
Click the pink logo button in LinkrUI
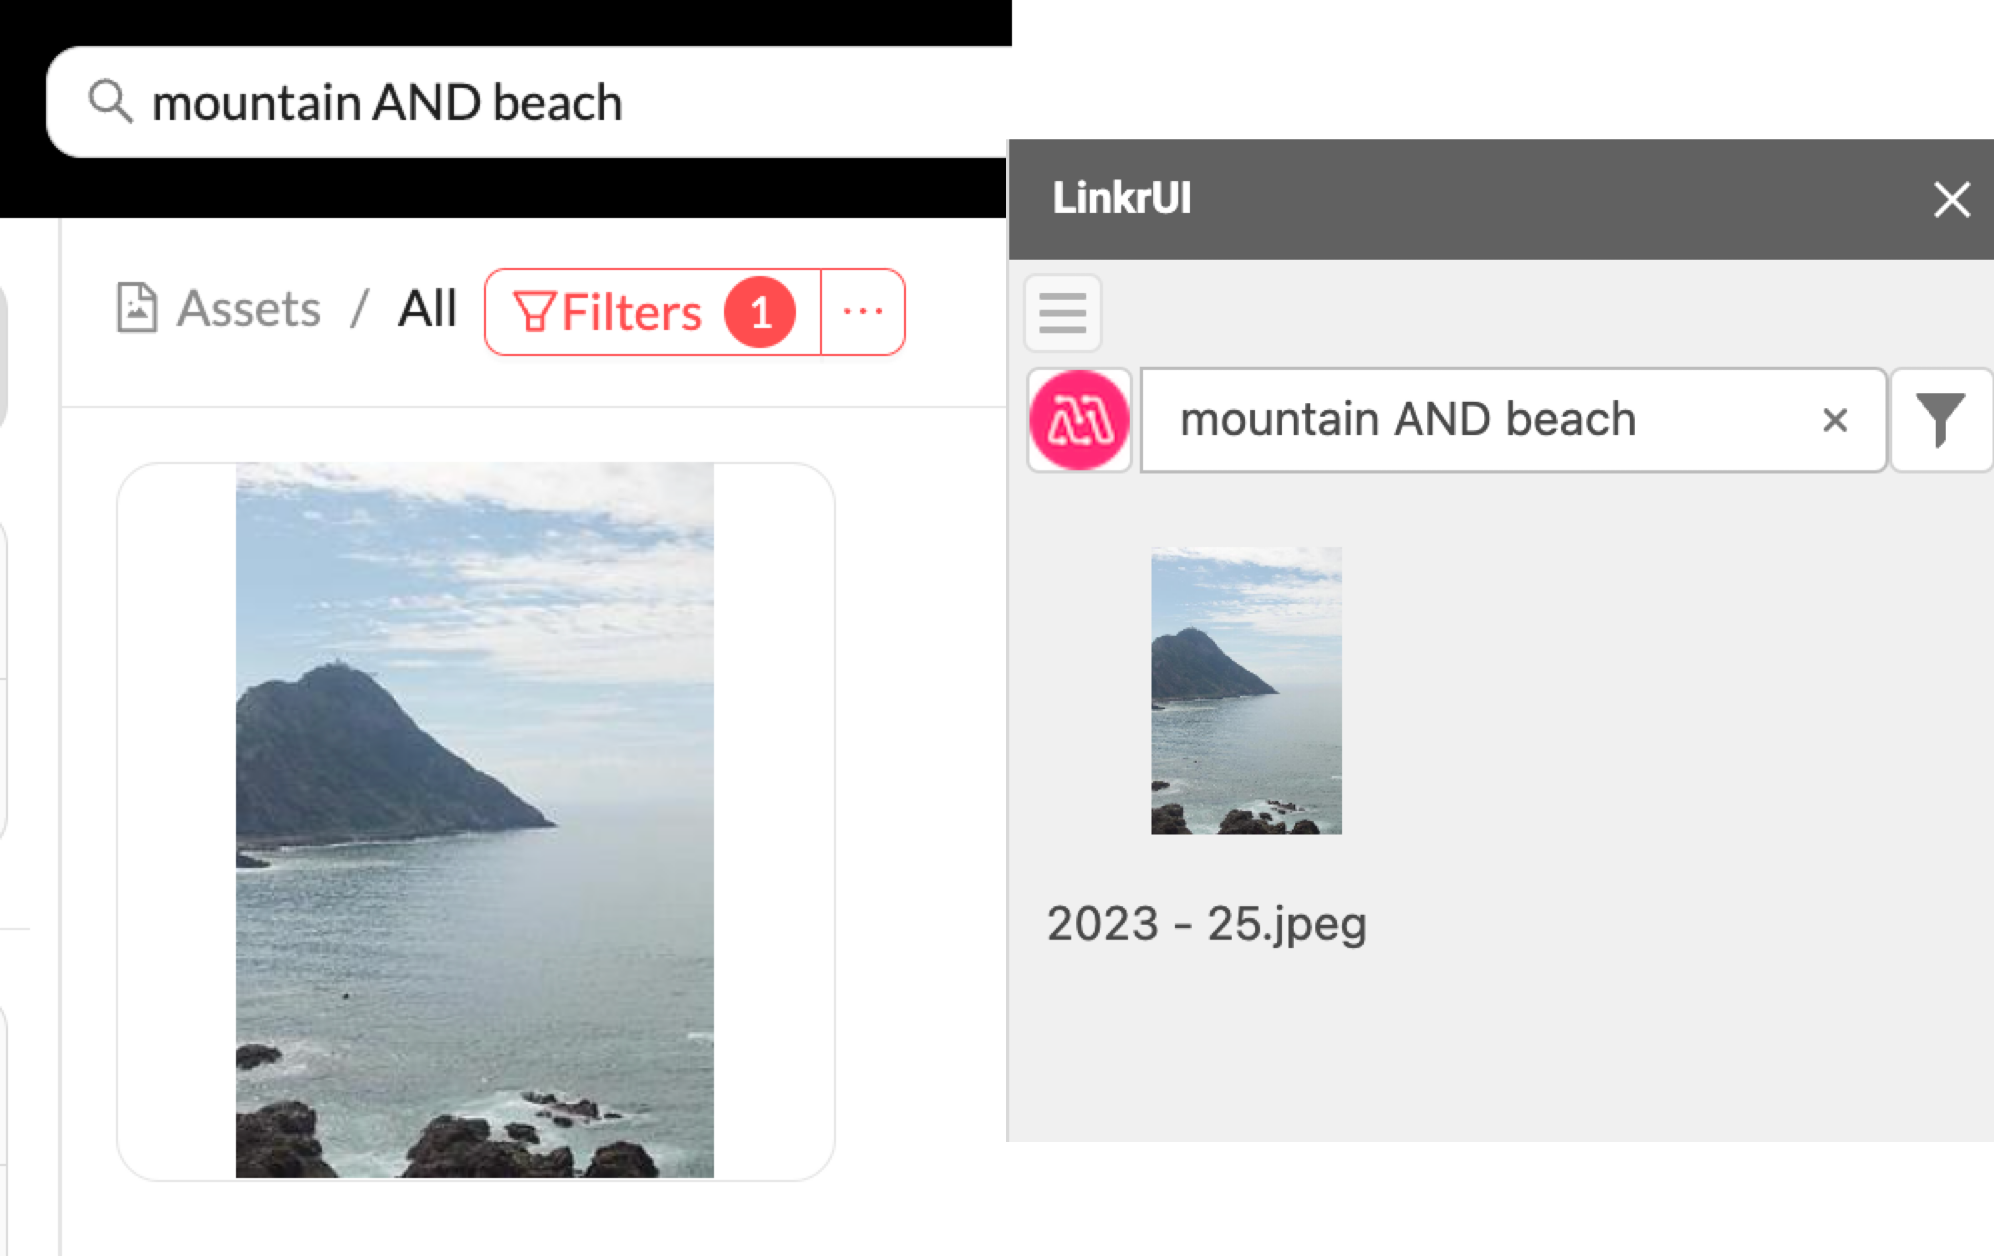tap(1080, 420)
